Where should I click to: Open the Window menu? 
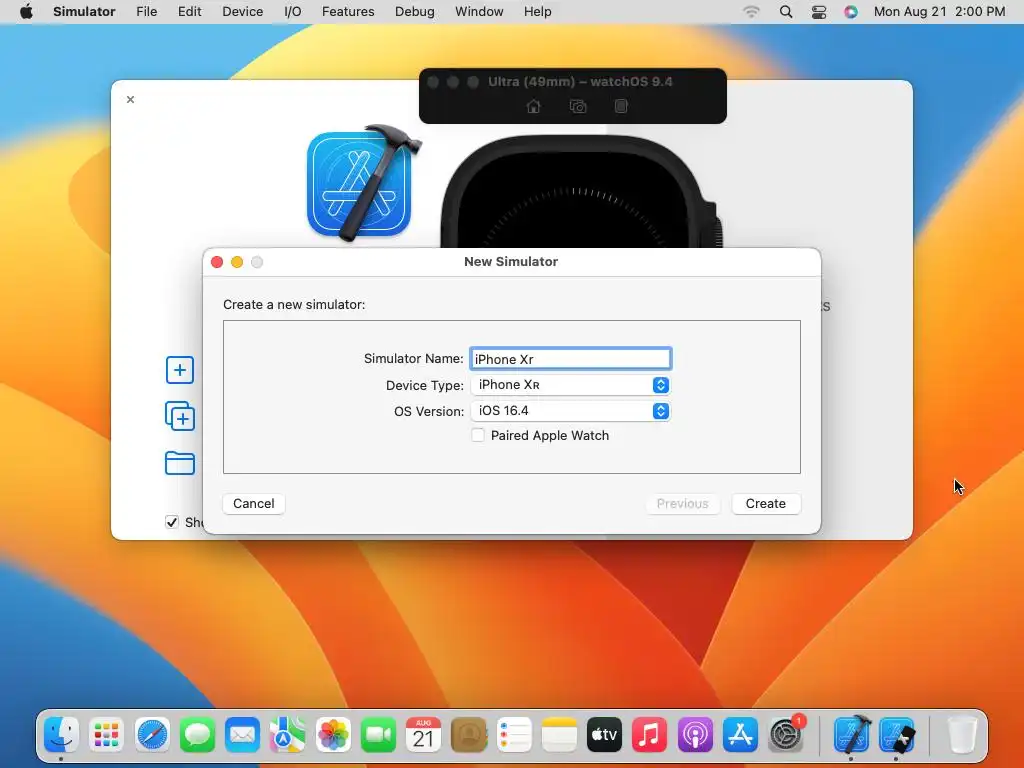pyautogui.click(x=479, y=12)
